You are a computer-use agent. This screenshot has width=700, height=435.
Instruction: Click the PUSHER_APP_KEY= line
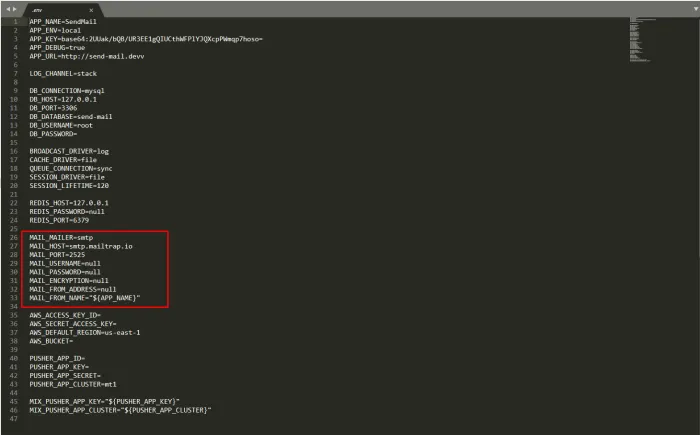point(59,367)
